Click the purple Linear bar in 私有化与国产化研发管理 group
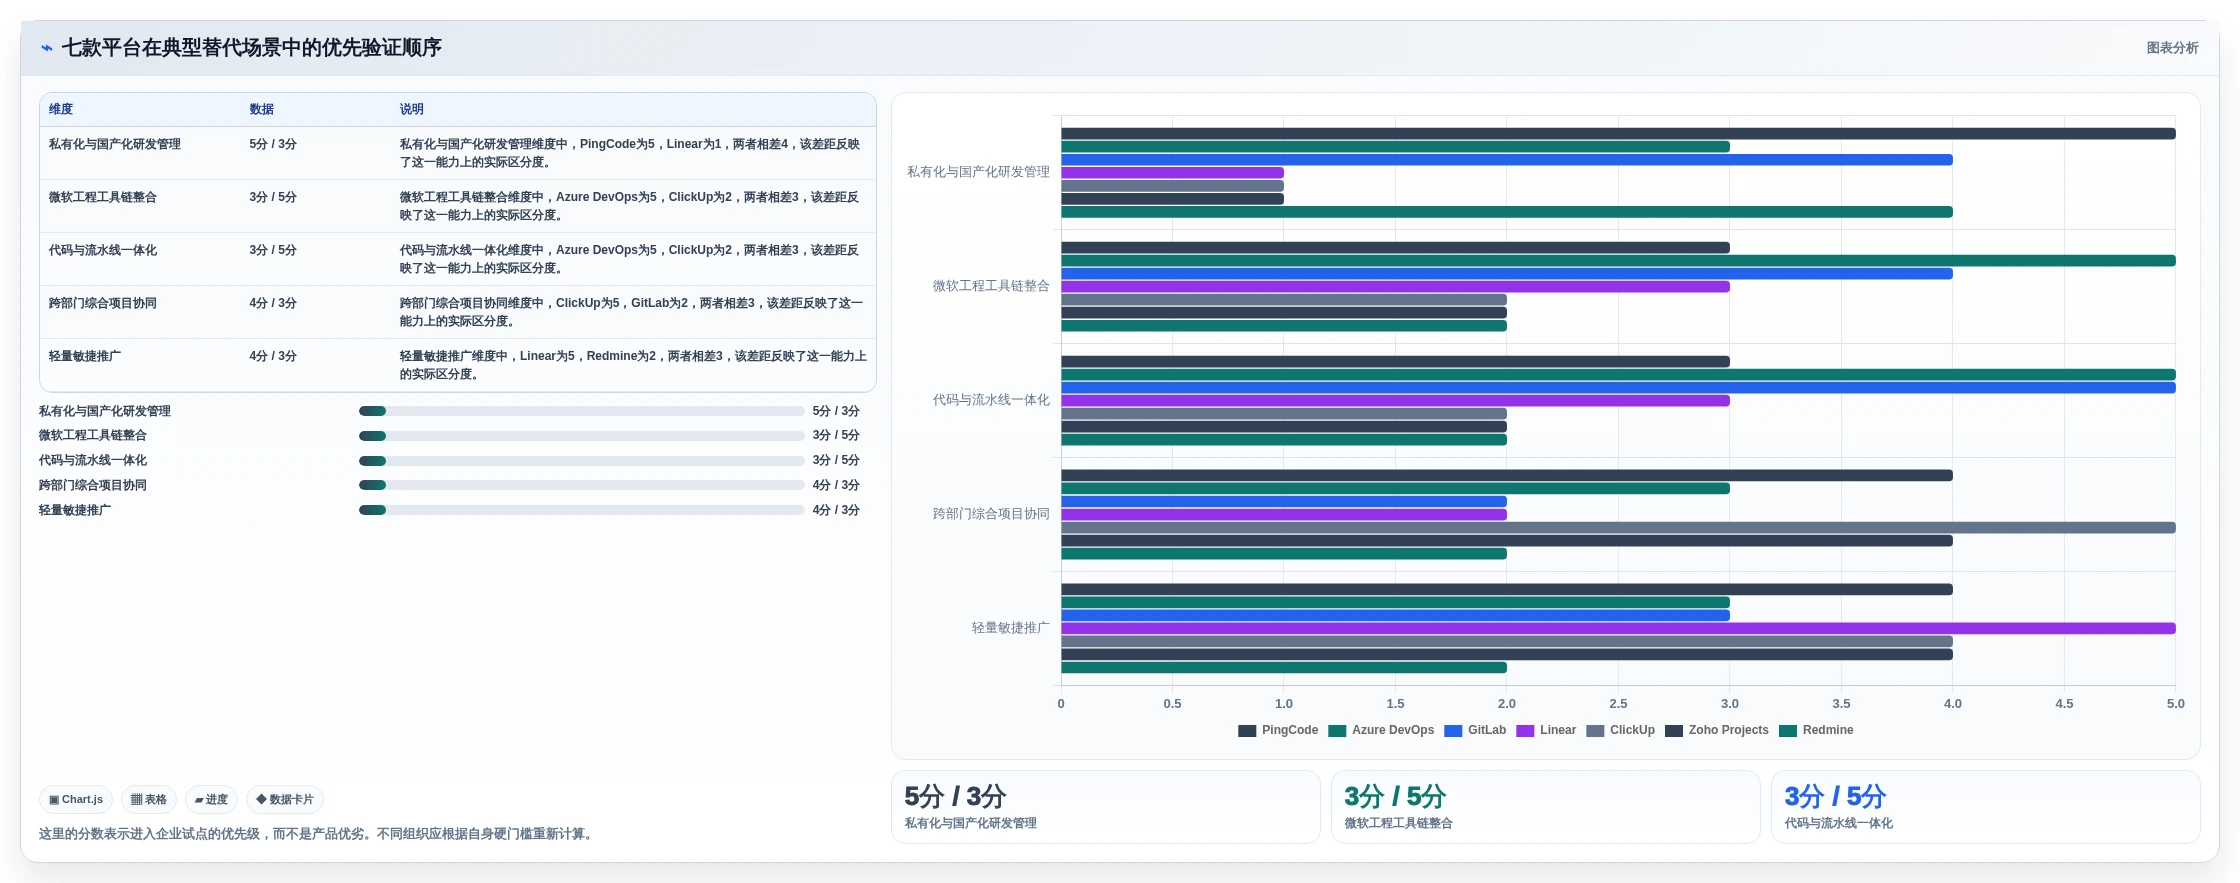2240x883 pixels. (1172, 173)
